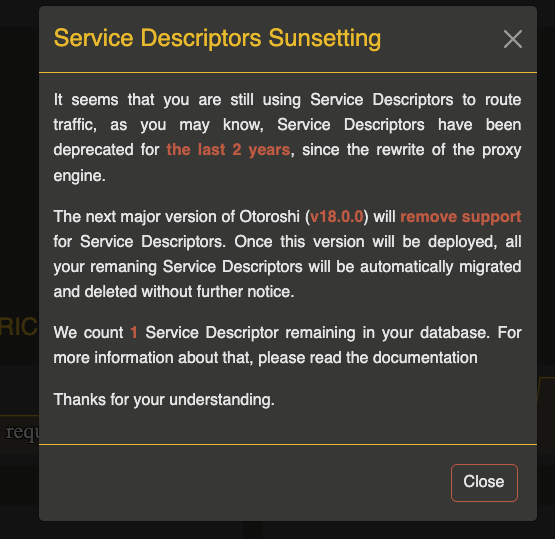
Task: Click the partially visible 'requ' label behind the dialog
Action: 22,432
